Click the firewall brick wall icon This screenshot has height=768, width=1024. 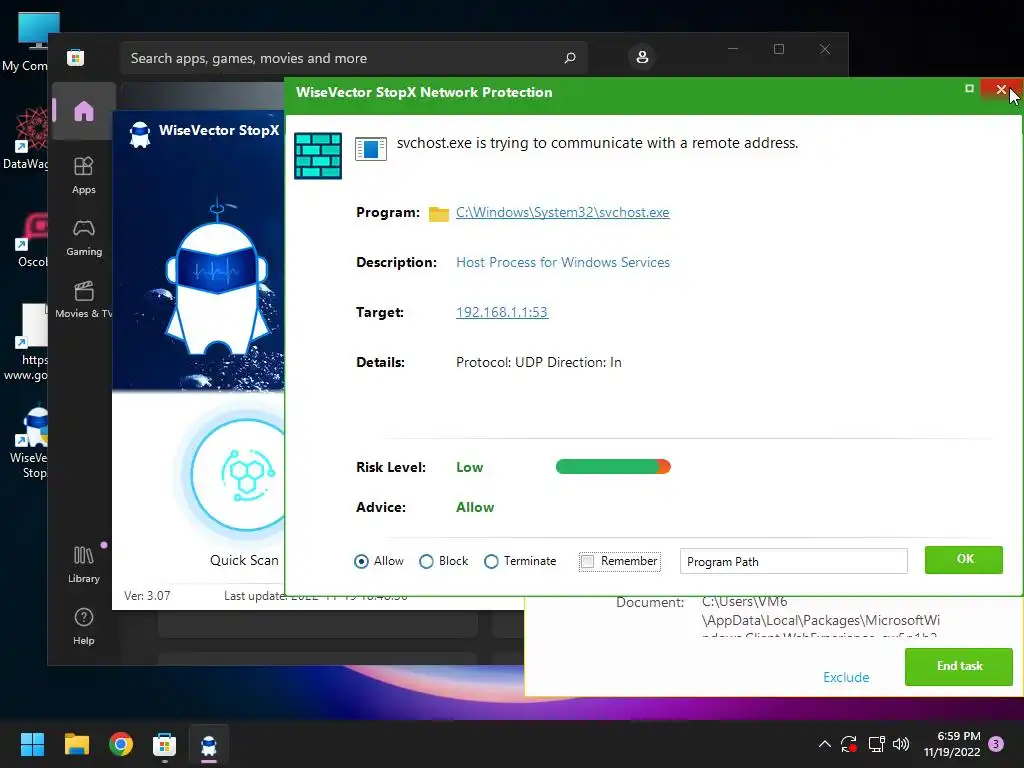pos(318,155)
